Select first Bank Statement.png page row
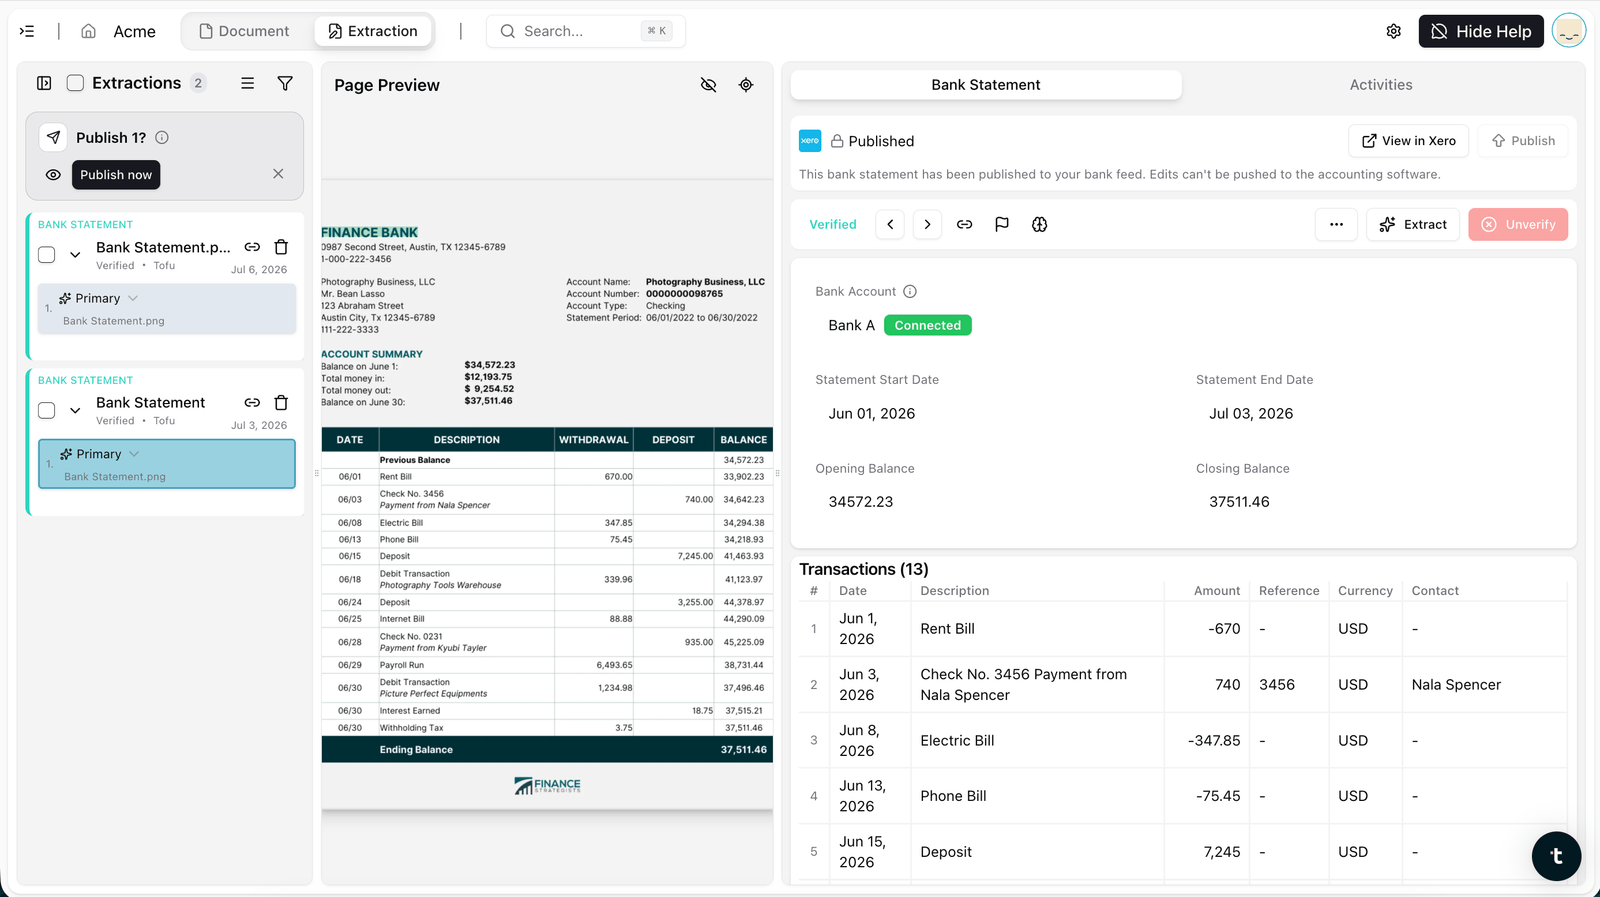 pyautogui.click(x=167, y=309)
